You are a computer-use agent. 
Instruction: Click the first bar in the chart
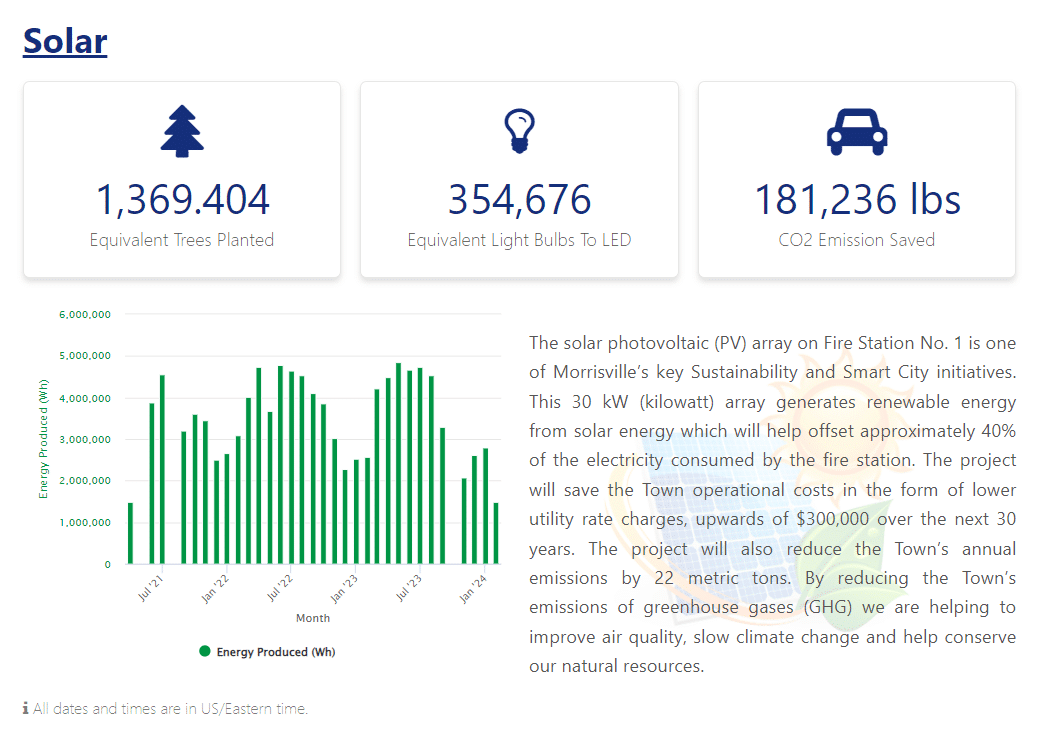[x=130, y=534]
